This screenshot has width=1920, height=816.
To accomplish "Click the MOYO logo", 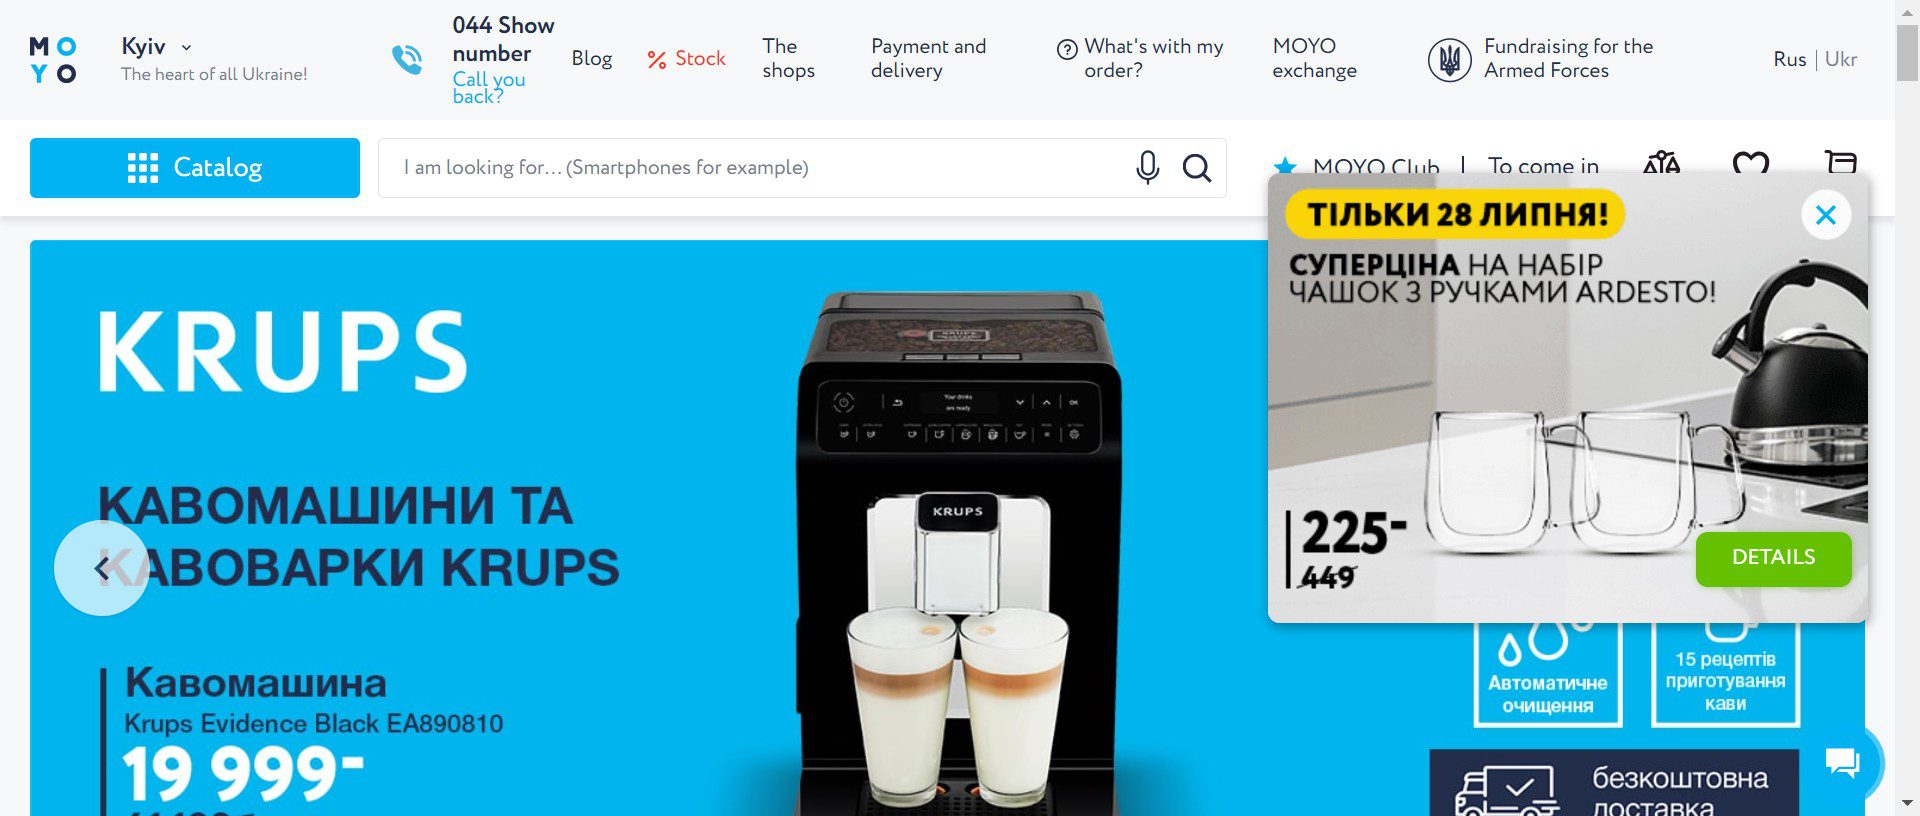I will click(x=53, y=60).
